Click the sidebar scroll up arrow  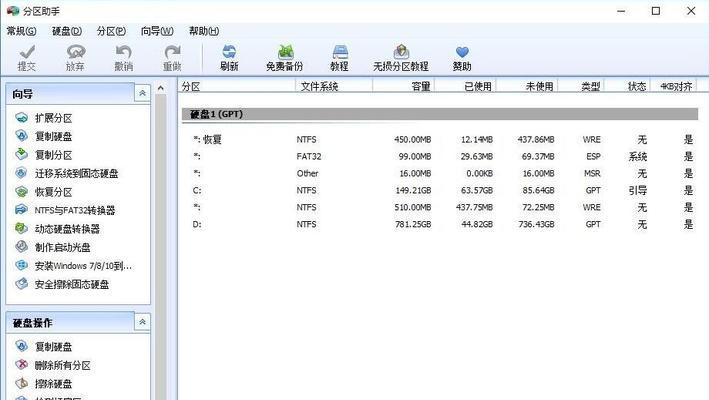coord(161,88)
